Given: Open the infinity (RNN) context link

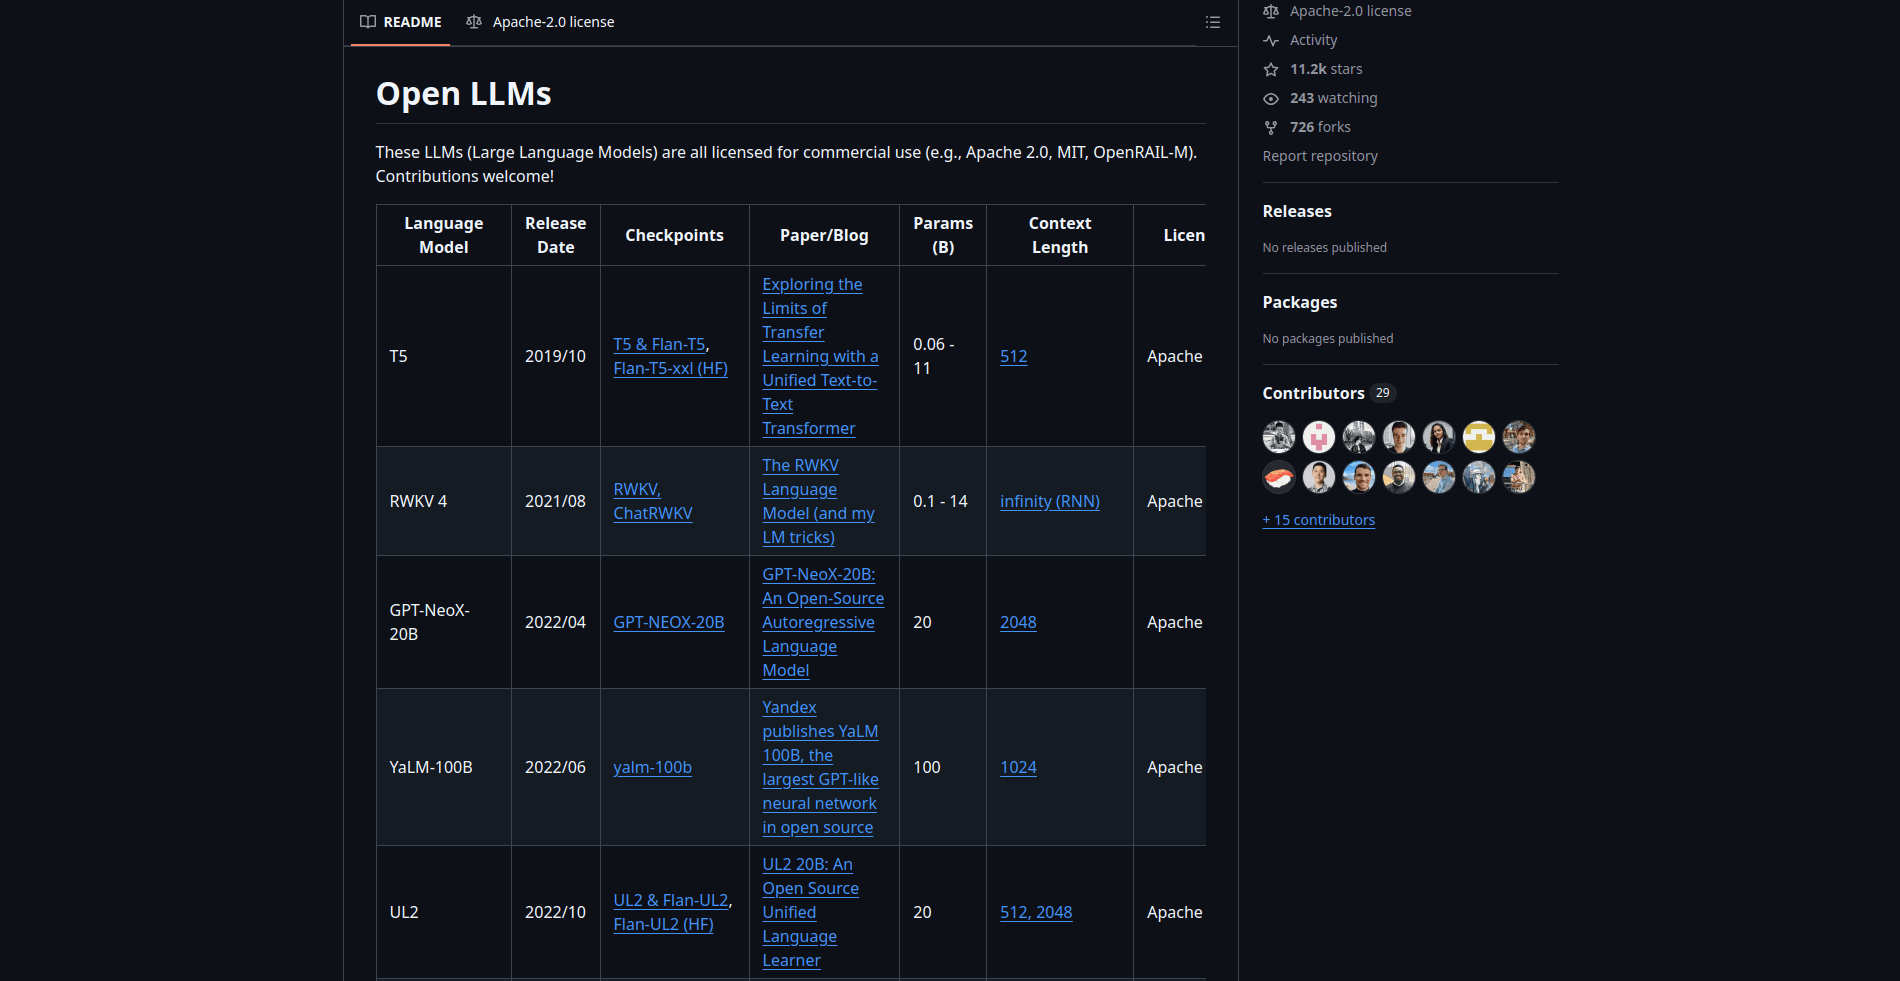Looking at the screenshot, I should tap(1050, 501).
